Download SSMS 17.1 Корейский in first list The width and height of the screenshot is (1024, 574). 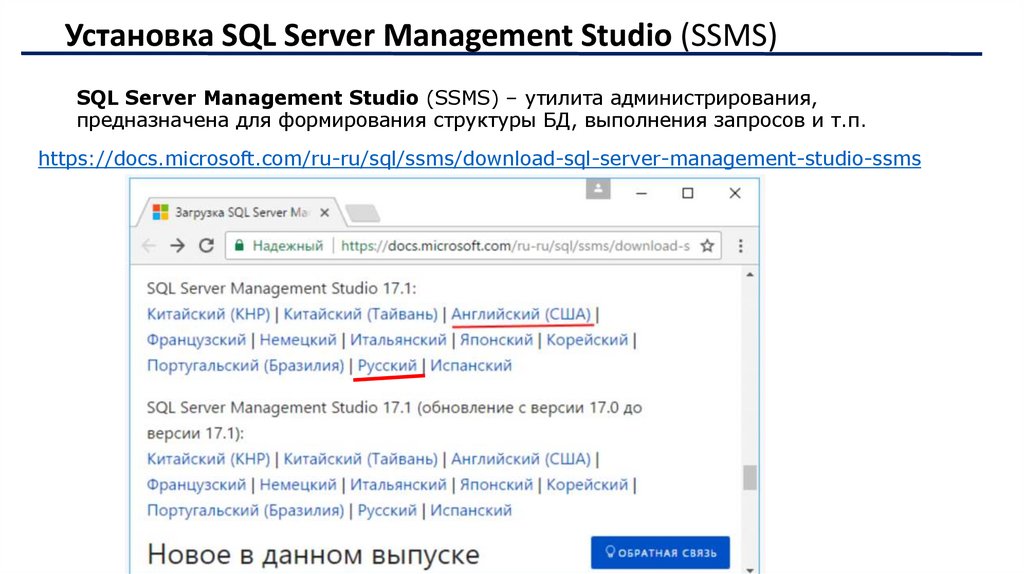(x=587, y=340)
